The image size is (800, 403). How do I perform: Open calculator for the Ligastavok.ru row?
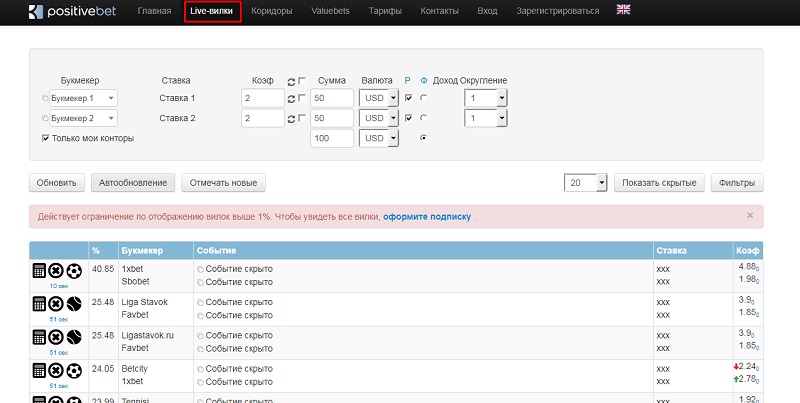tap(40, 337)
